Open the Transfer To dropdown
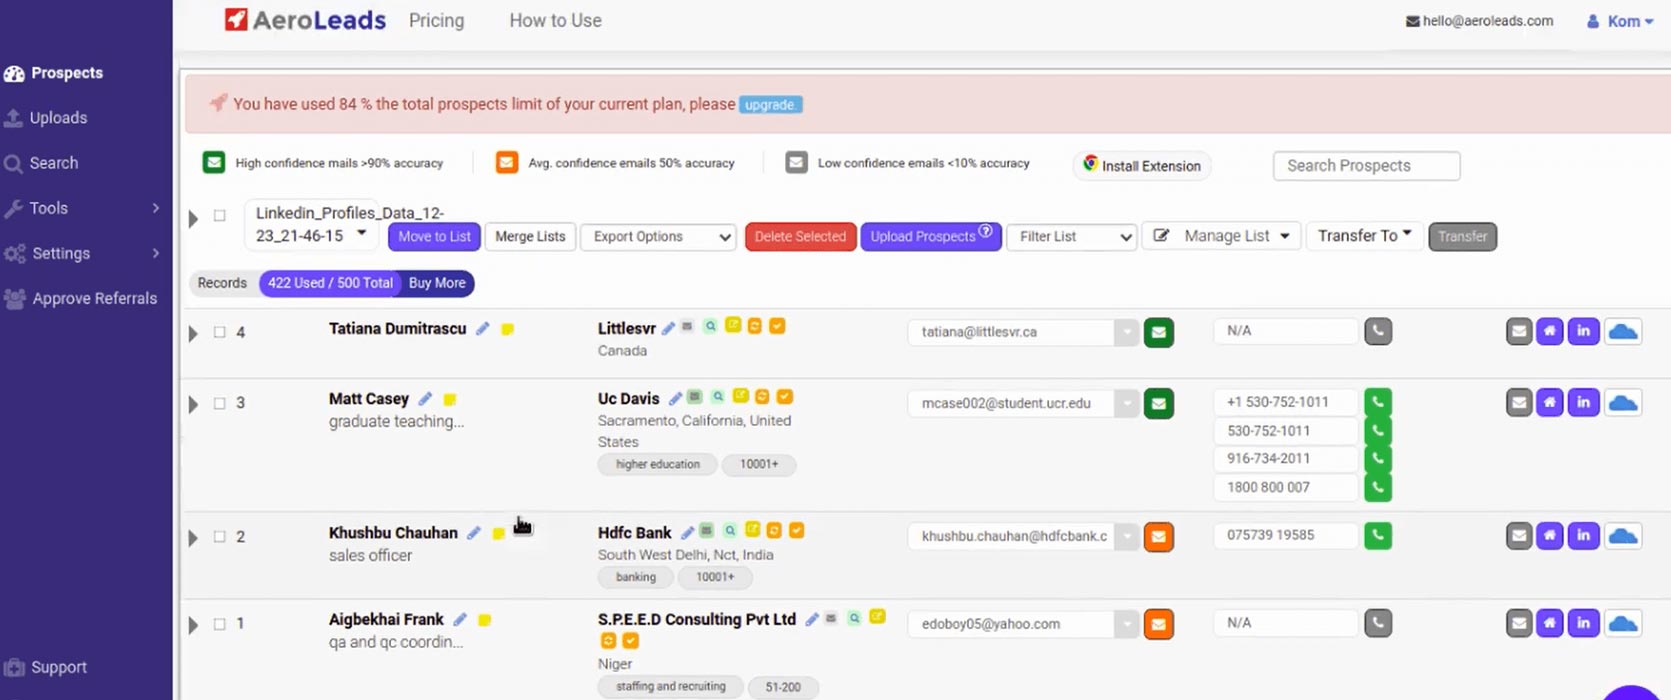This screenshot has height=700, width=1671. click(x=1364, y=236)
